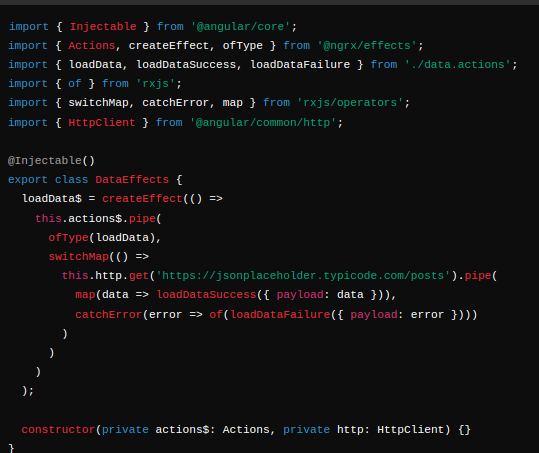Click the private http parameter
This screenshot has height=453, width=539.
323,430
